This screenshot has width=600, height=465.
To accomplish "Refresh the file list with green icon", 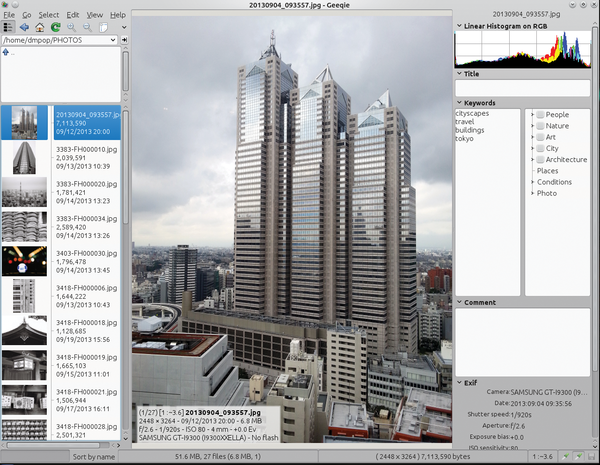I will (x=55, y=28).
